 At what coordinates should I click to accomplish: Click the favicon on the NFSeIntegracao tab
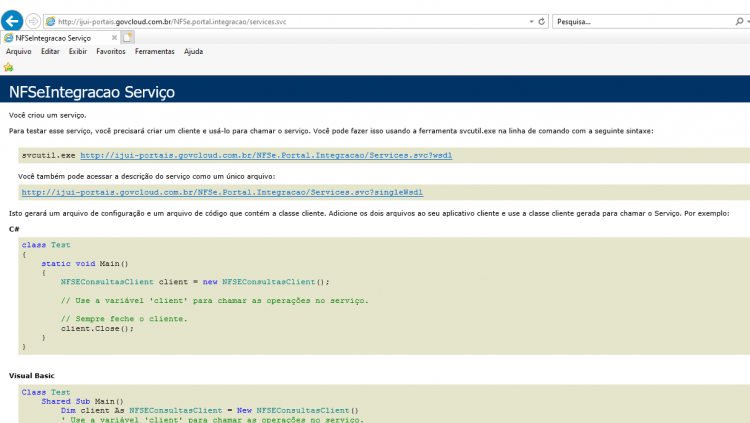click(9, 38)
